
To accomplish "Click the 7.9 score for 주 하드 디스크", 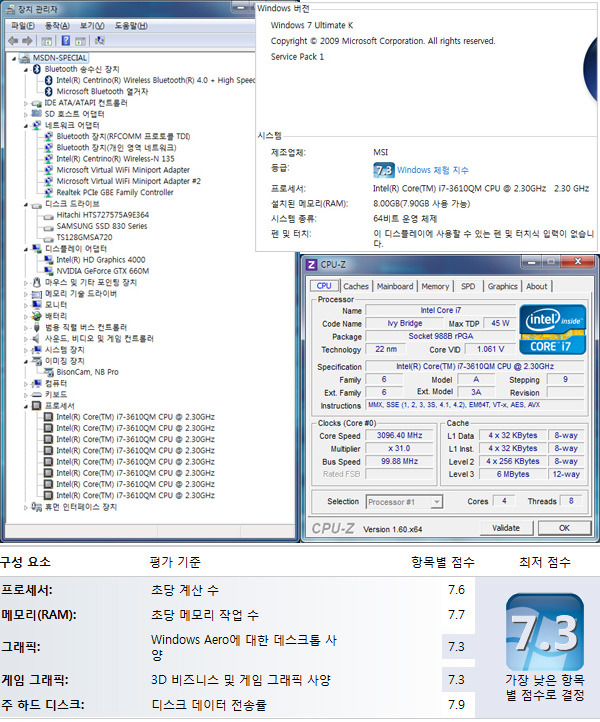I will pos(456,705).
